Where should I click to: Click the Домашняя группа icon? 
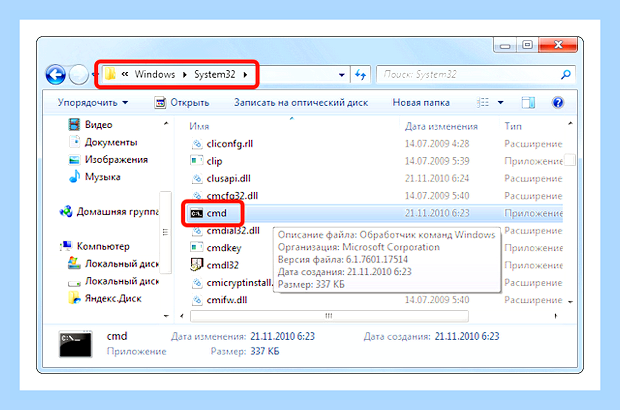[66, 212]
